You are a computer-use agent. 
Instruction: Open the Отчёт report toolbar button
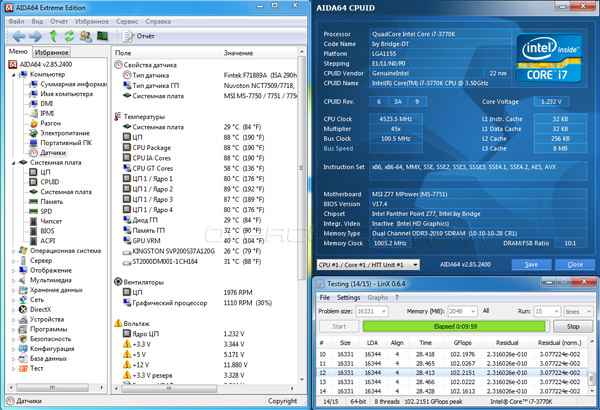pos(138,36)
